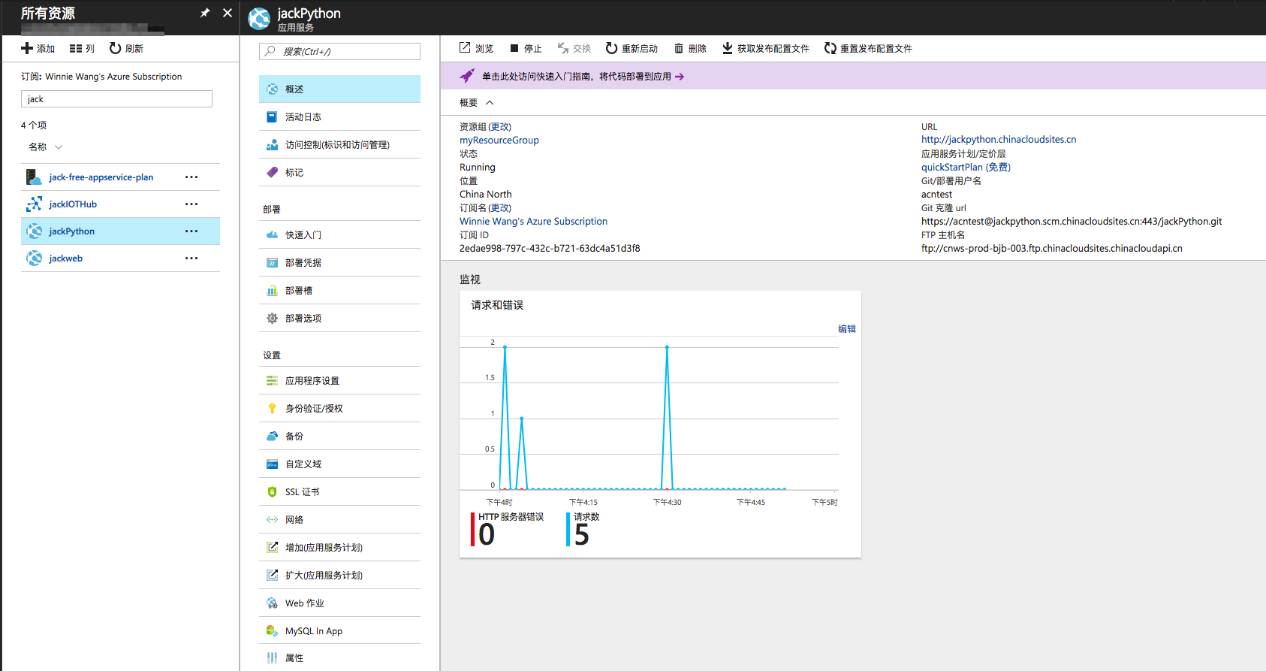Click the jack filter input field
The image size is (1266, 671).
coord(117,99)
